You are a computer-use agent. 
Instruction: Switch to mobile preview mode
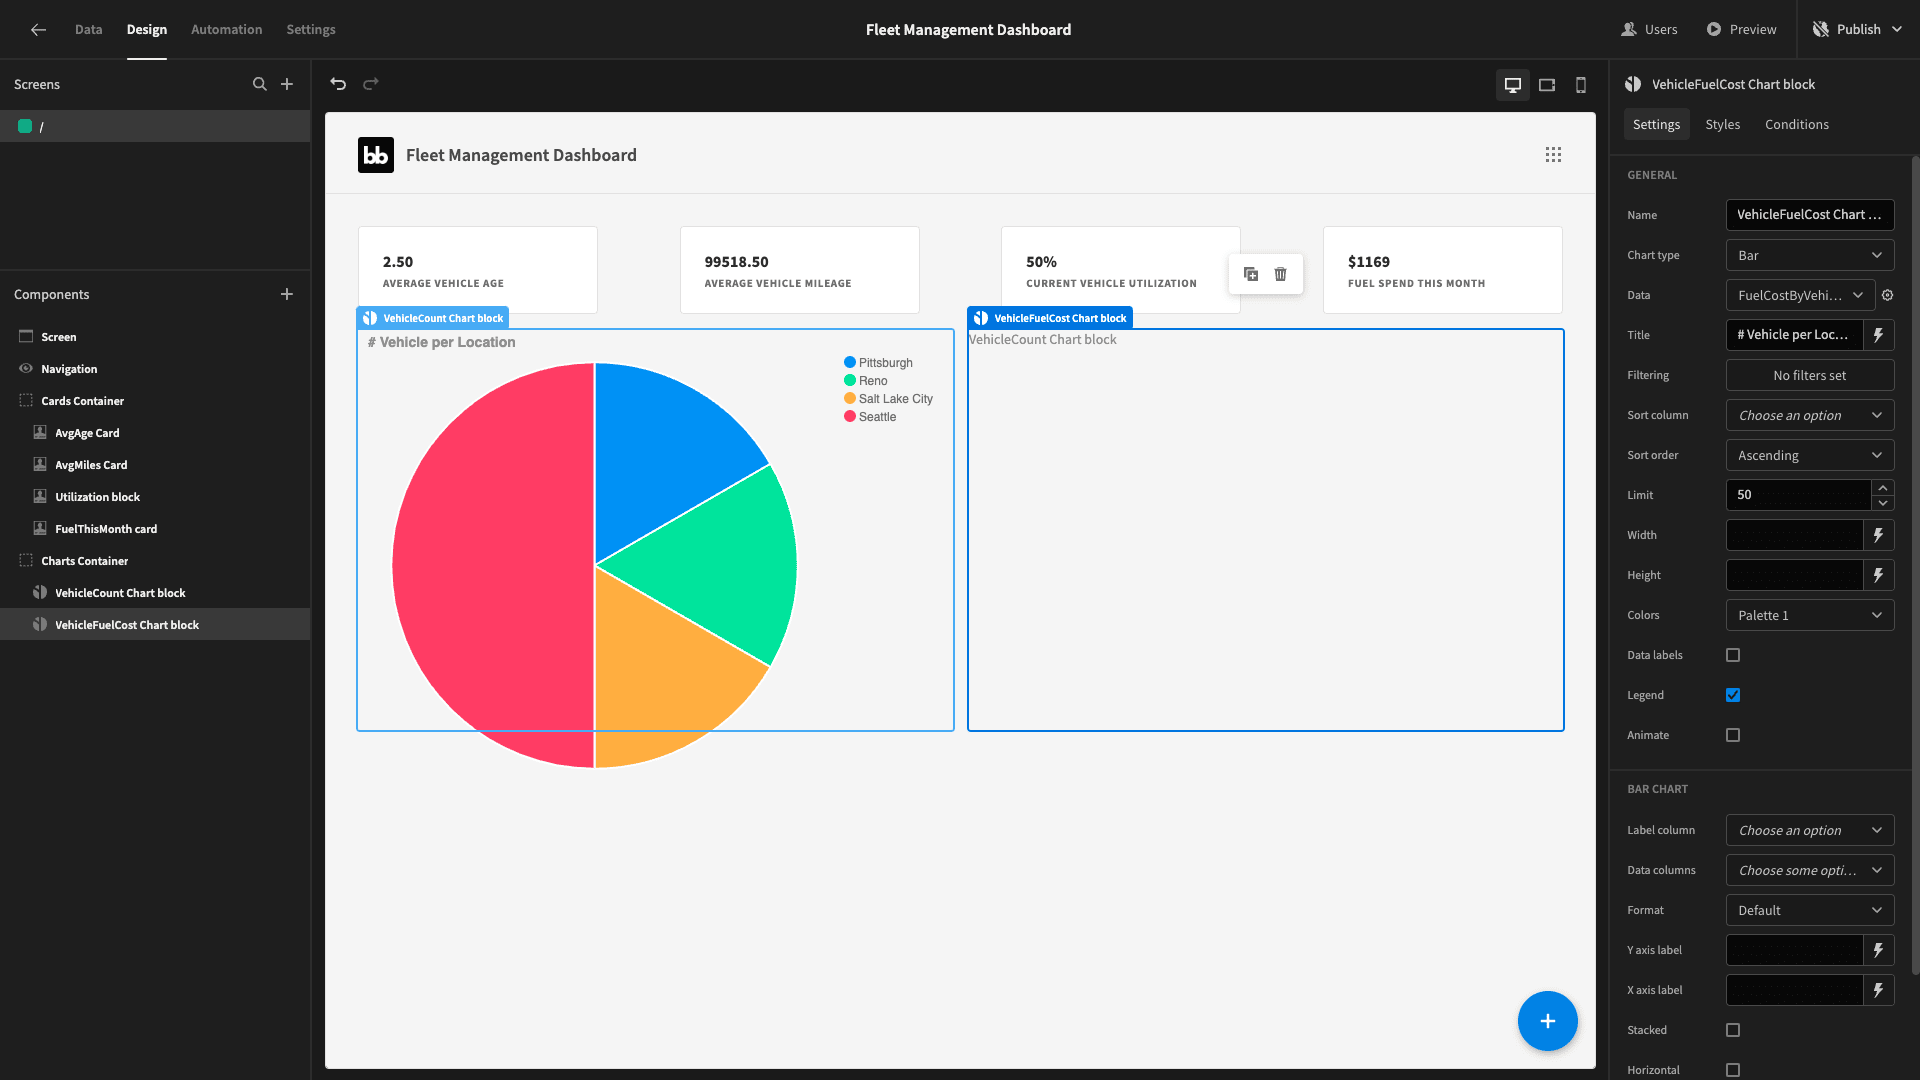point(1581,85)
